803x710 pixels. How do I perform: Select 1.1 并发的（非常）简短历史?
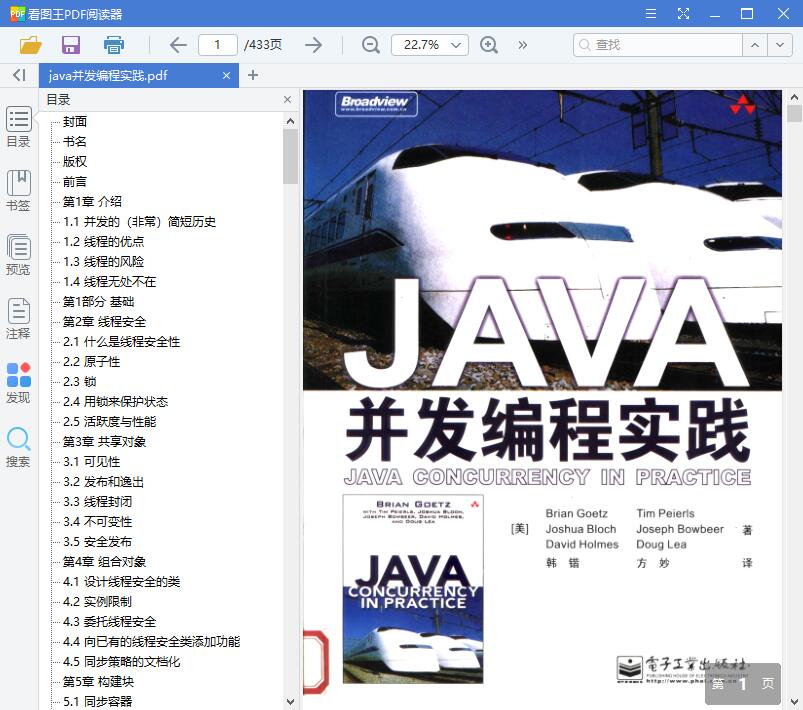[x=139, y=222]
